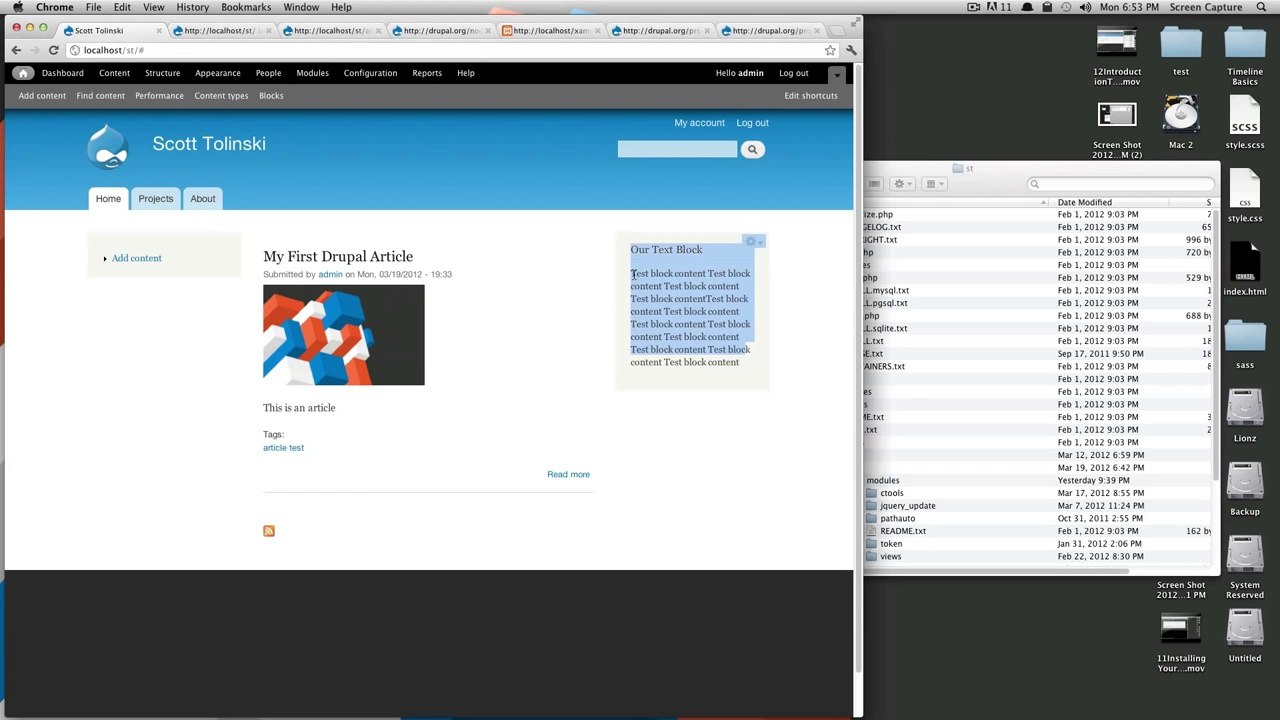Viewport: 1280px width, 720px height.
Task: Open the Modules admin menu
Action: coord(312,73)
